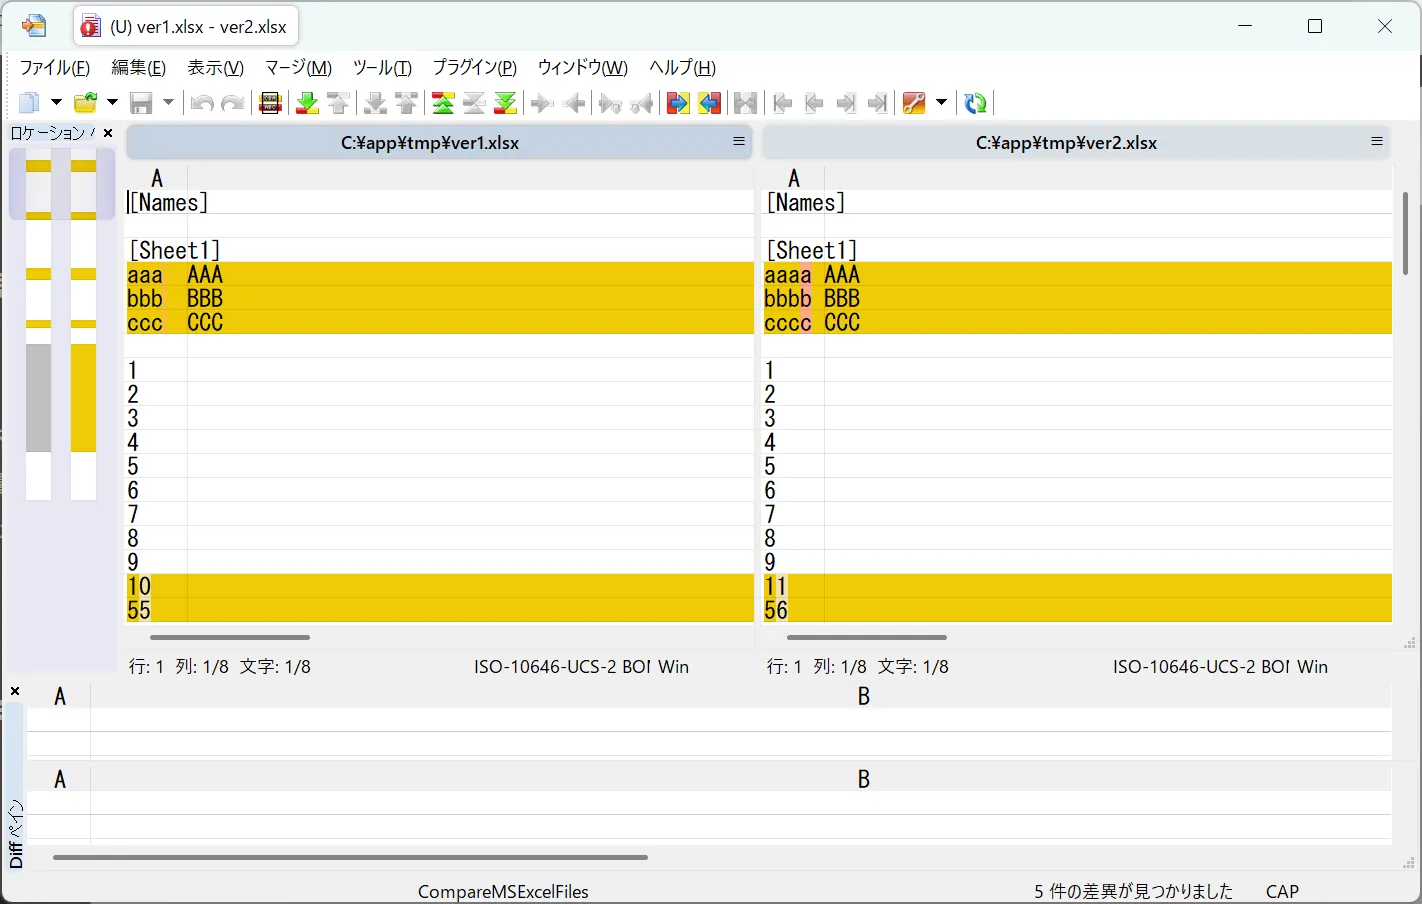This screenshot has width=1422, height=904.
Task: Click the Previous Conflict toolbar icon
Action: (407, 103)
